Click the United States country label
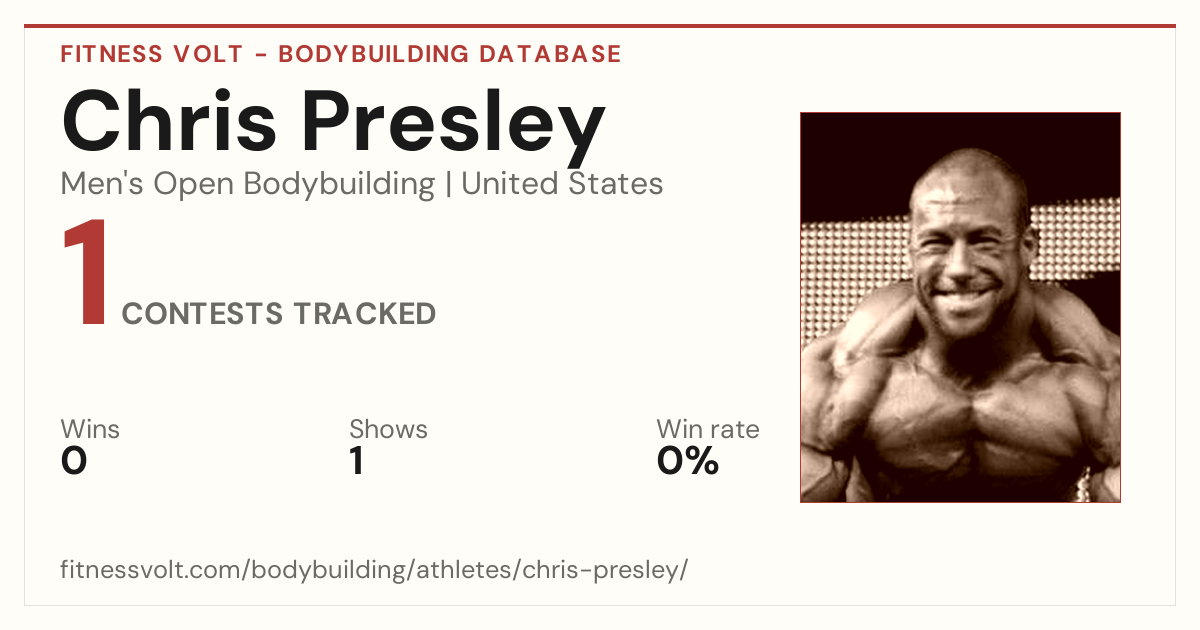Viewport: 1200px width, 630px height. 562,184
